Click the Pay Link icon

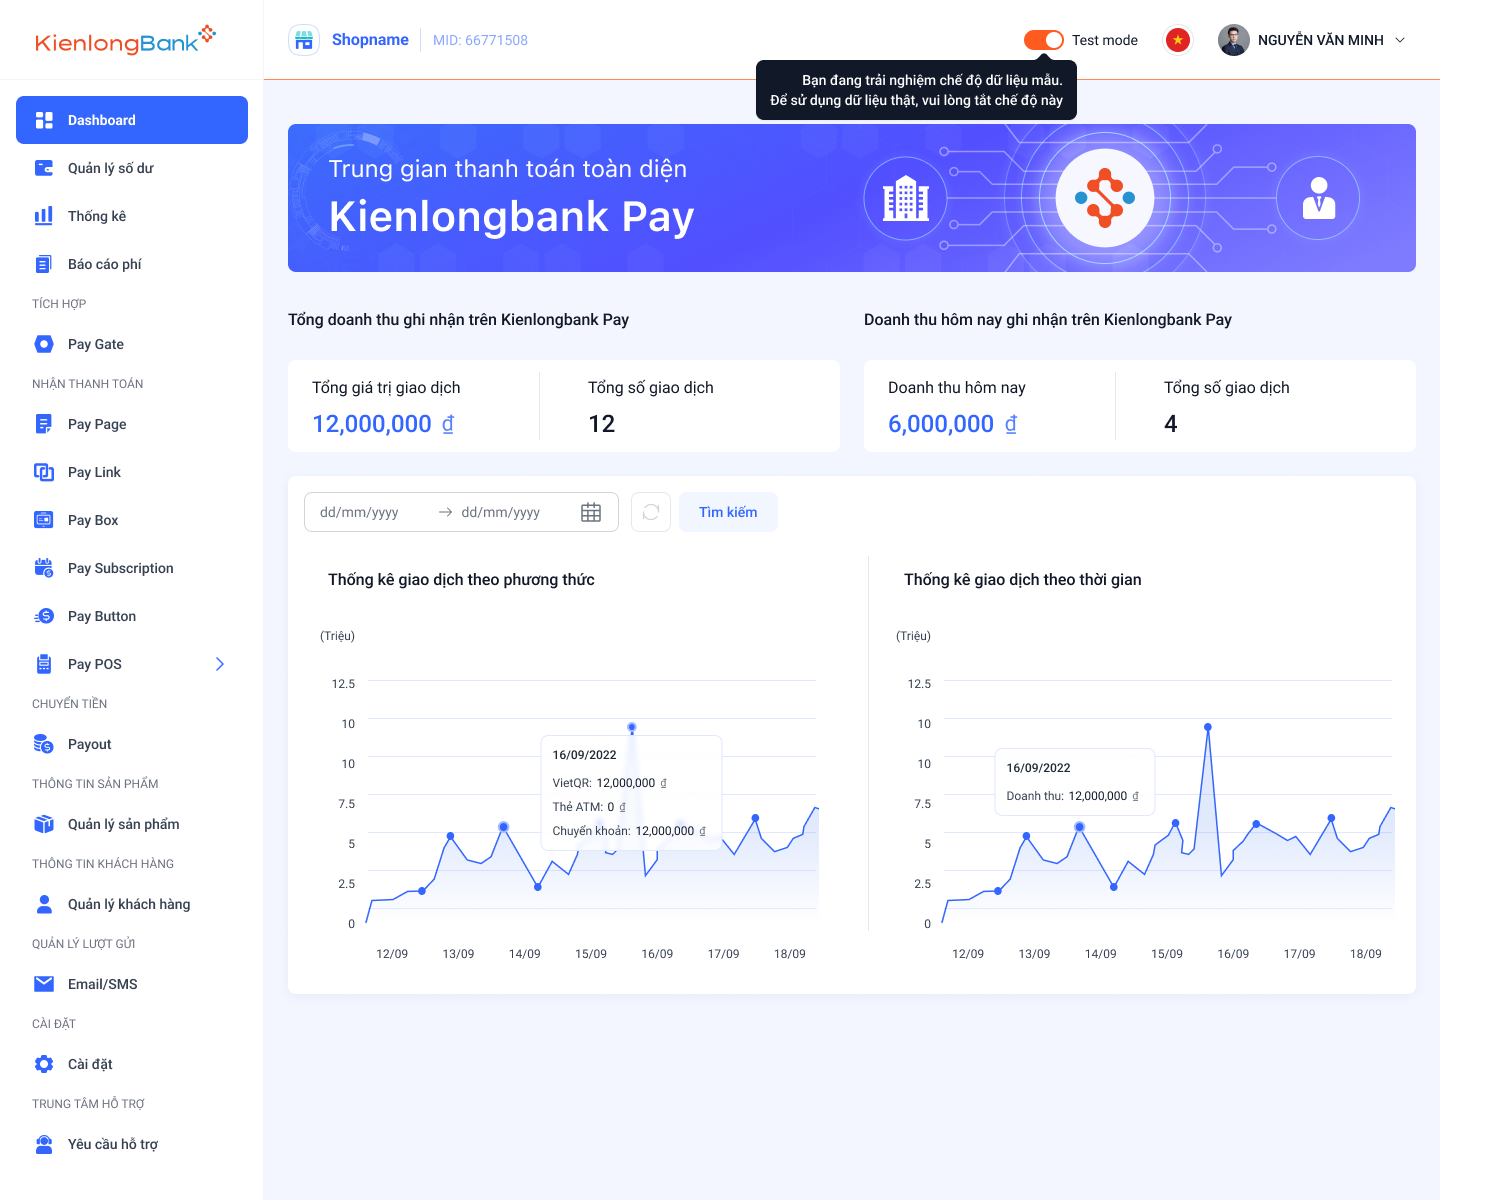(x=44, y=472)
